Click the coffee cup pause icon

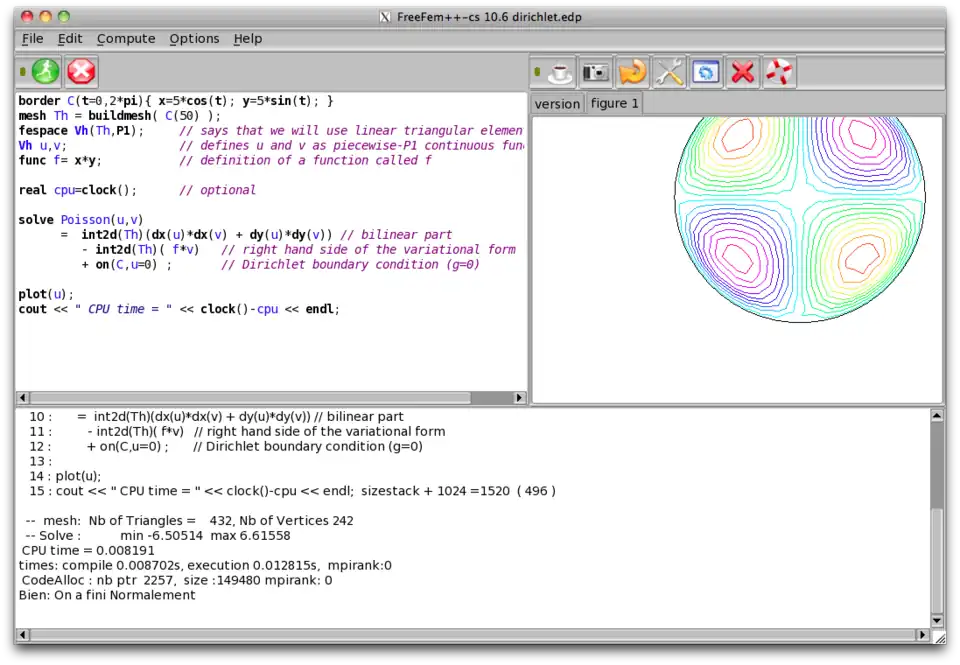[x=557, y=72]
